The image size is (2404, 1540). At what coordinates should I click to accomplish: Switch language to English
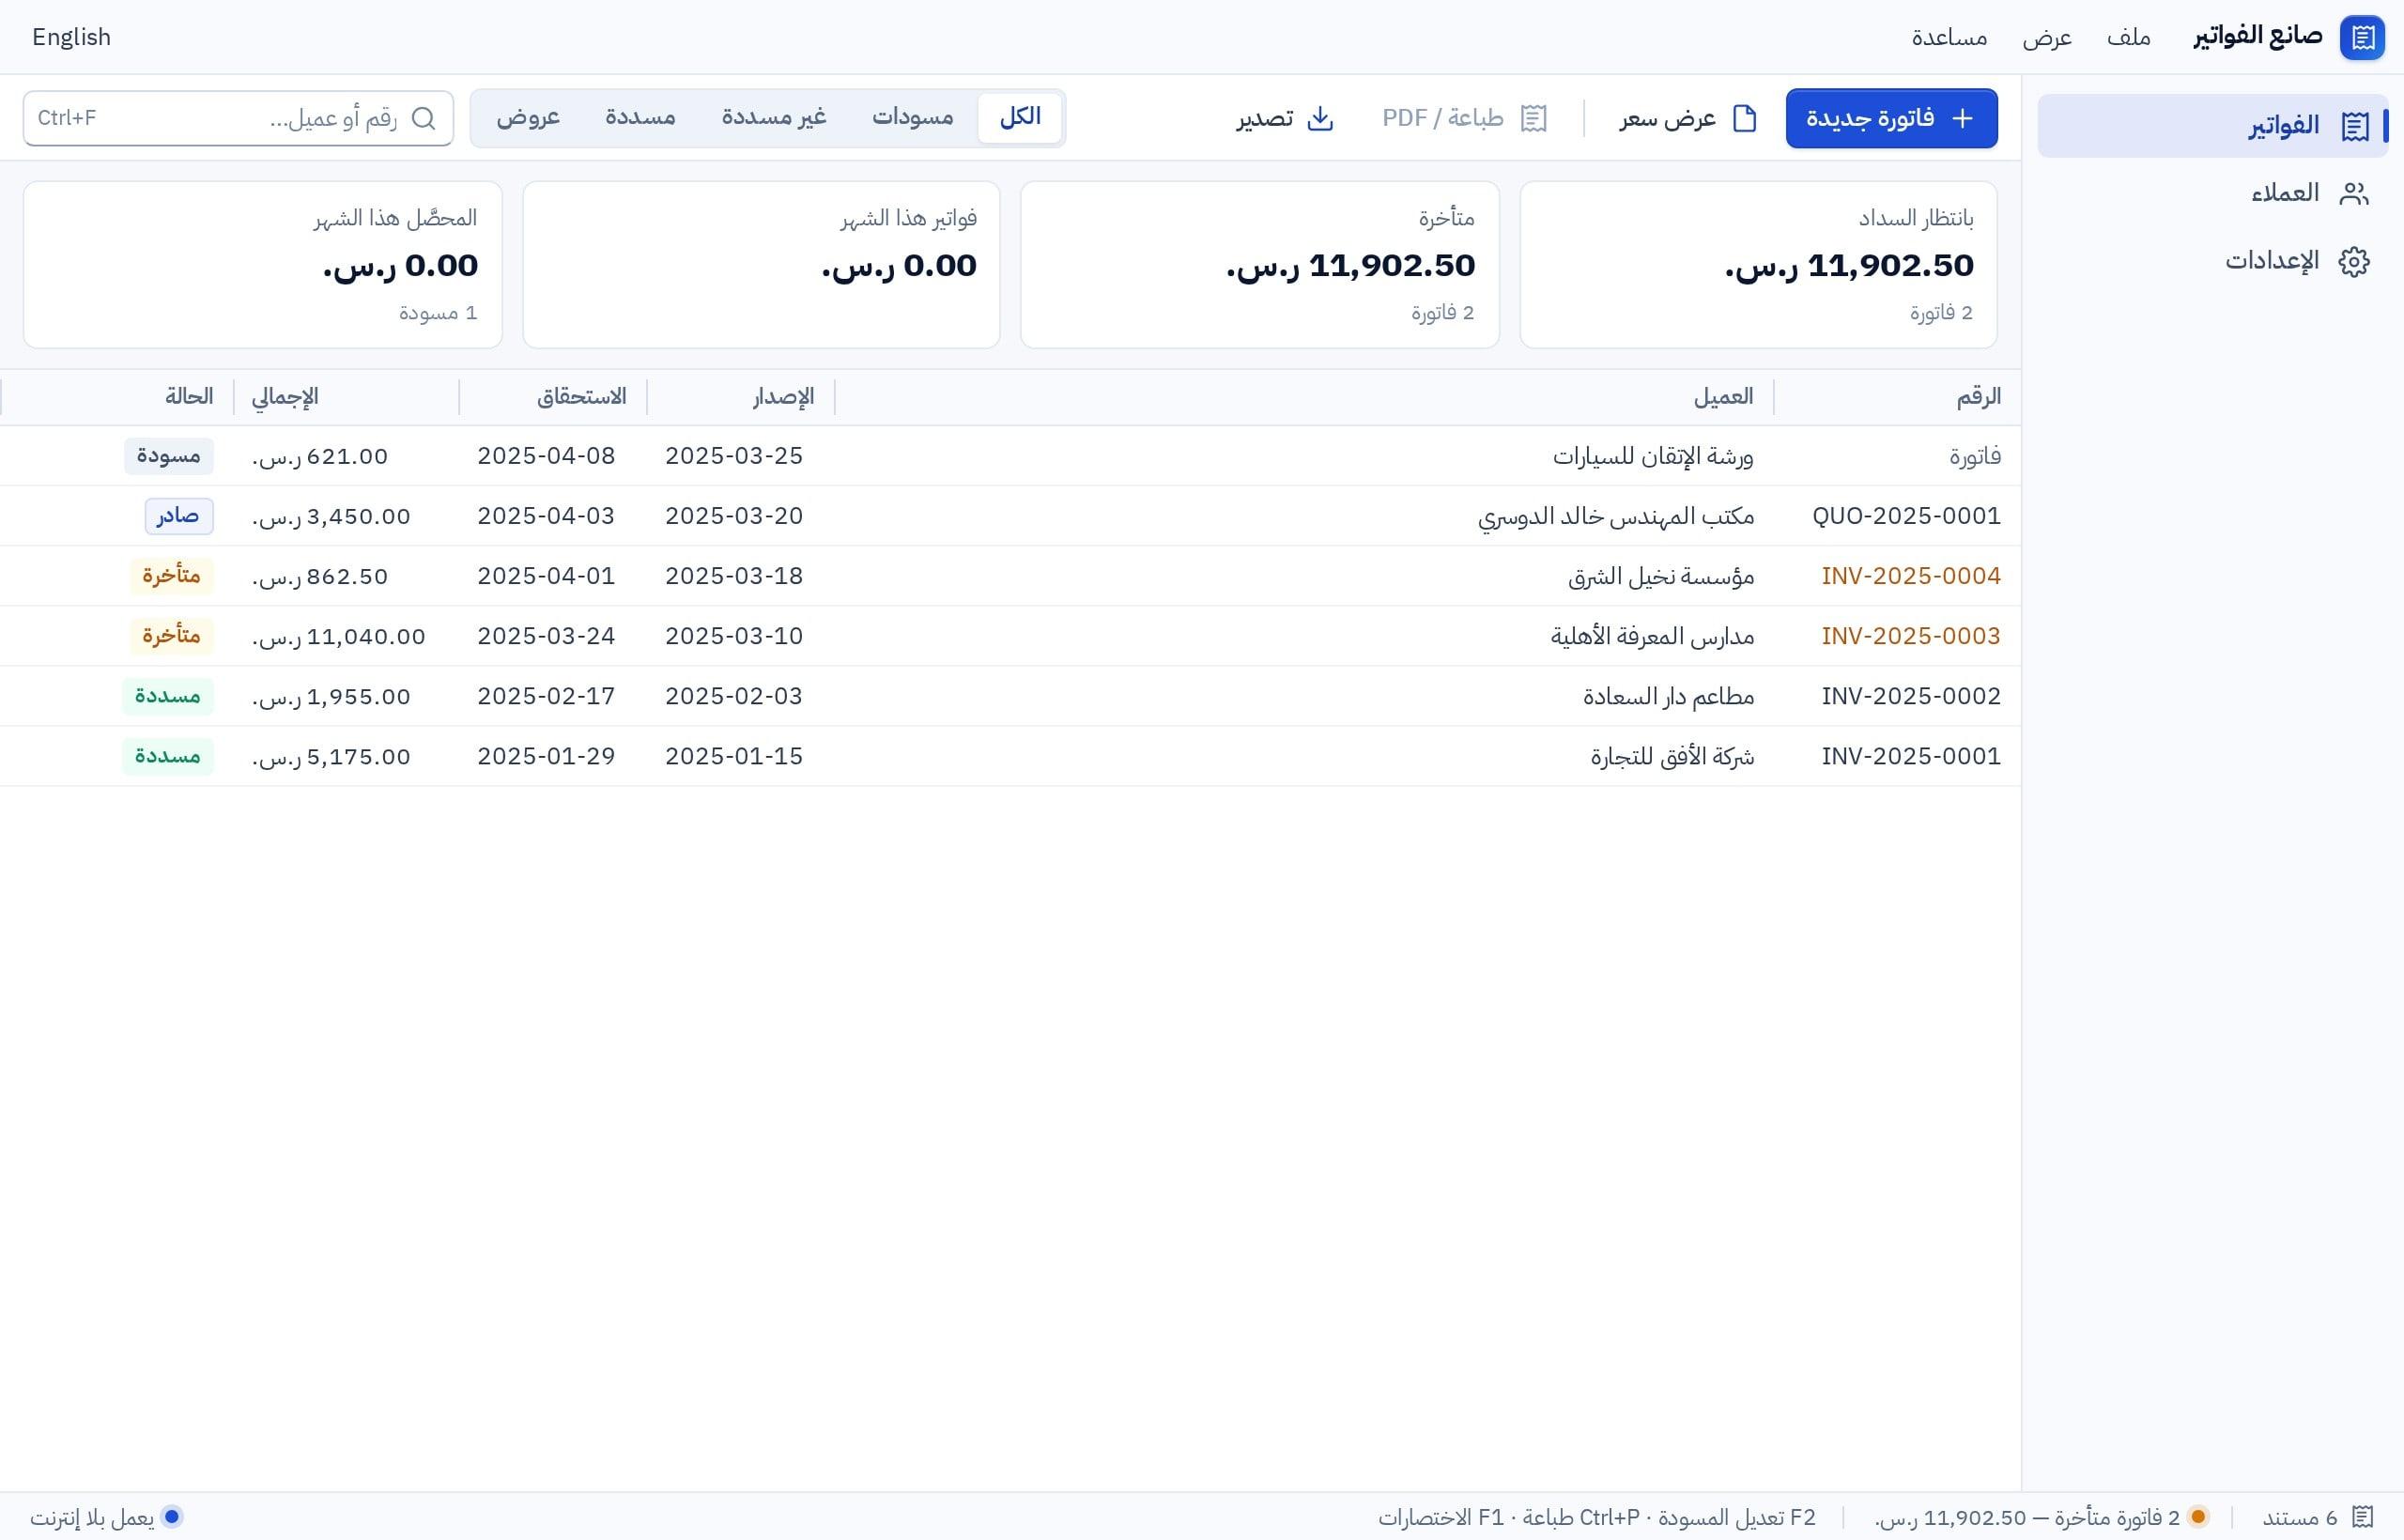(72, 37)
